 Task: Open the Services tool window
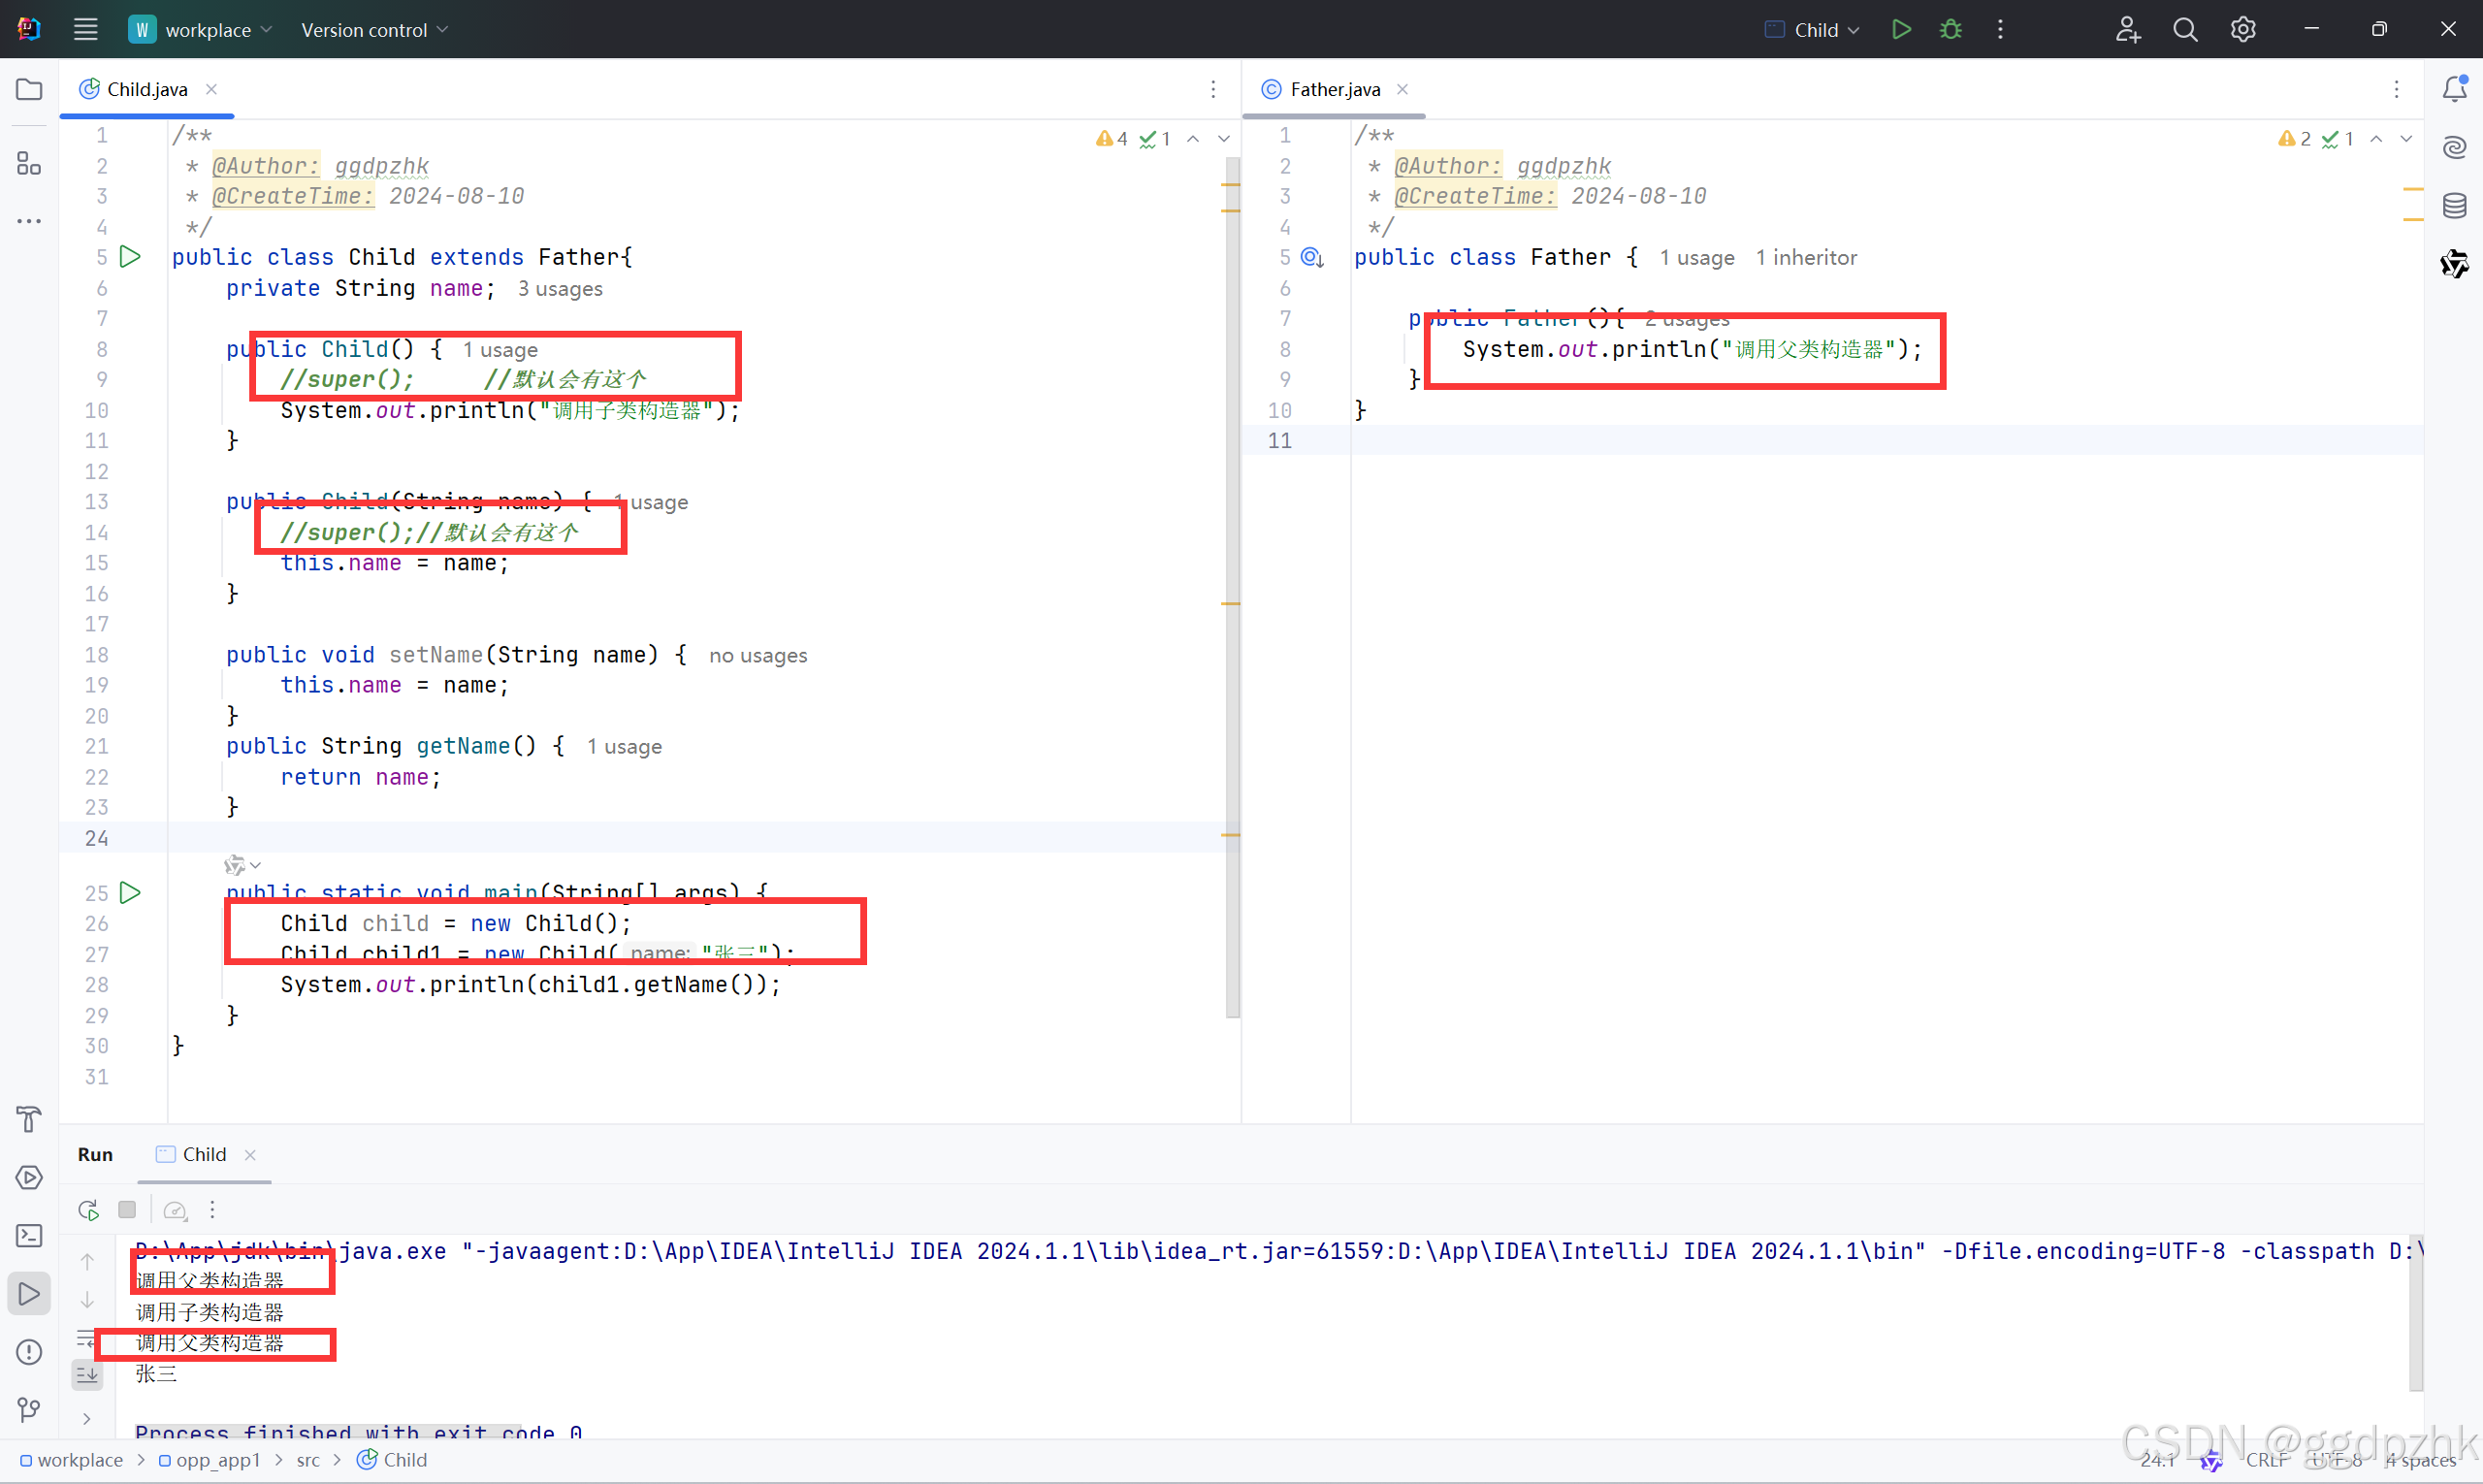29,1177
